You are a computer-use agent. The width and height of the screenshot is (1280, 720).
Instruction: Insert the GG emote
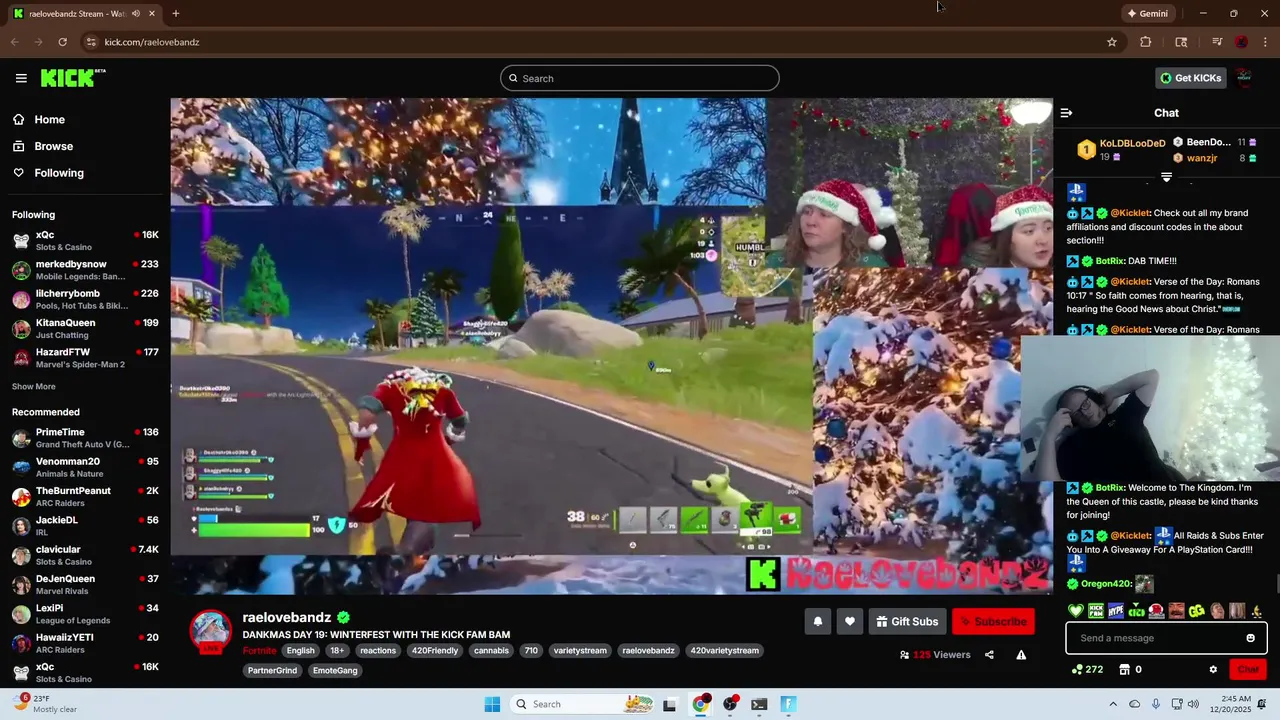pos(1196,611)
